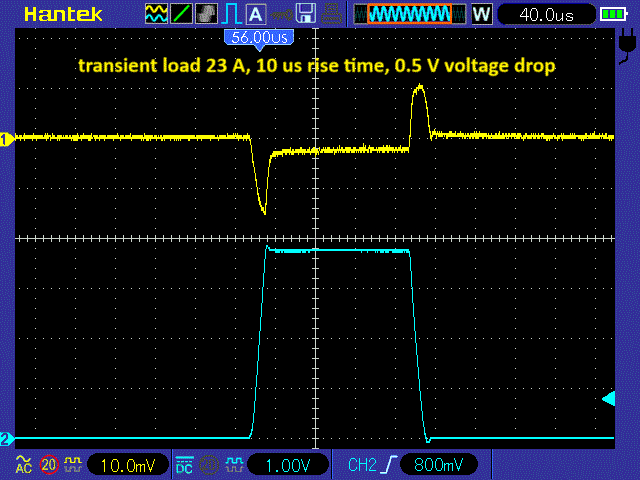Click the key lock icon
This screenshot has width=640, height=480.
point(281,16)
